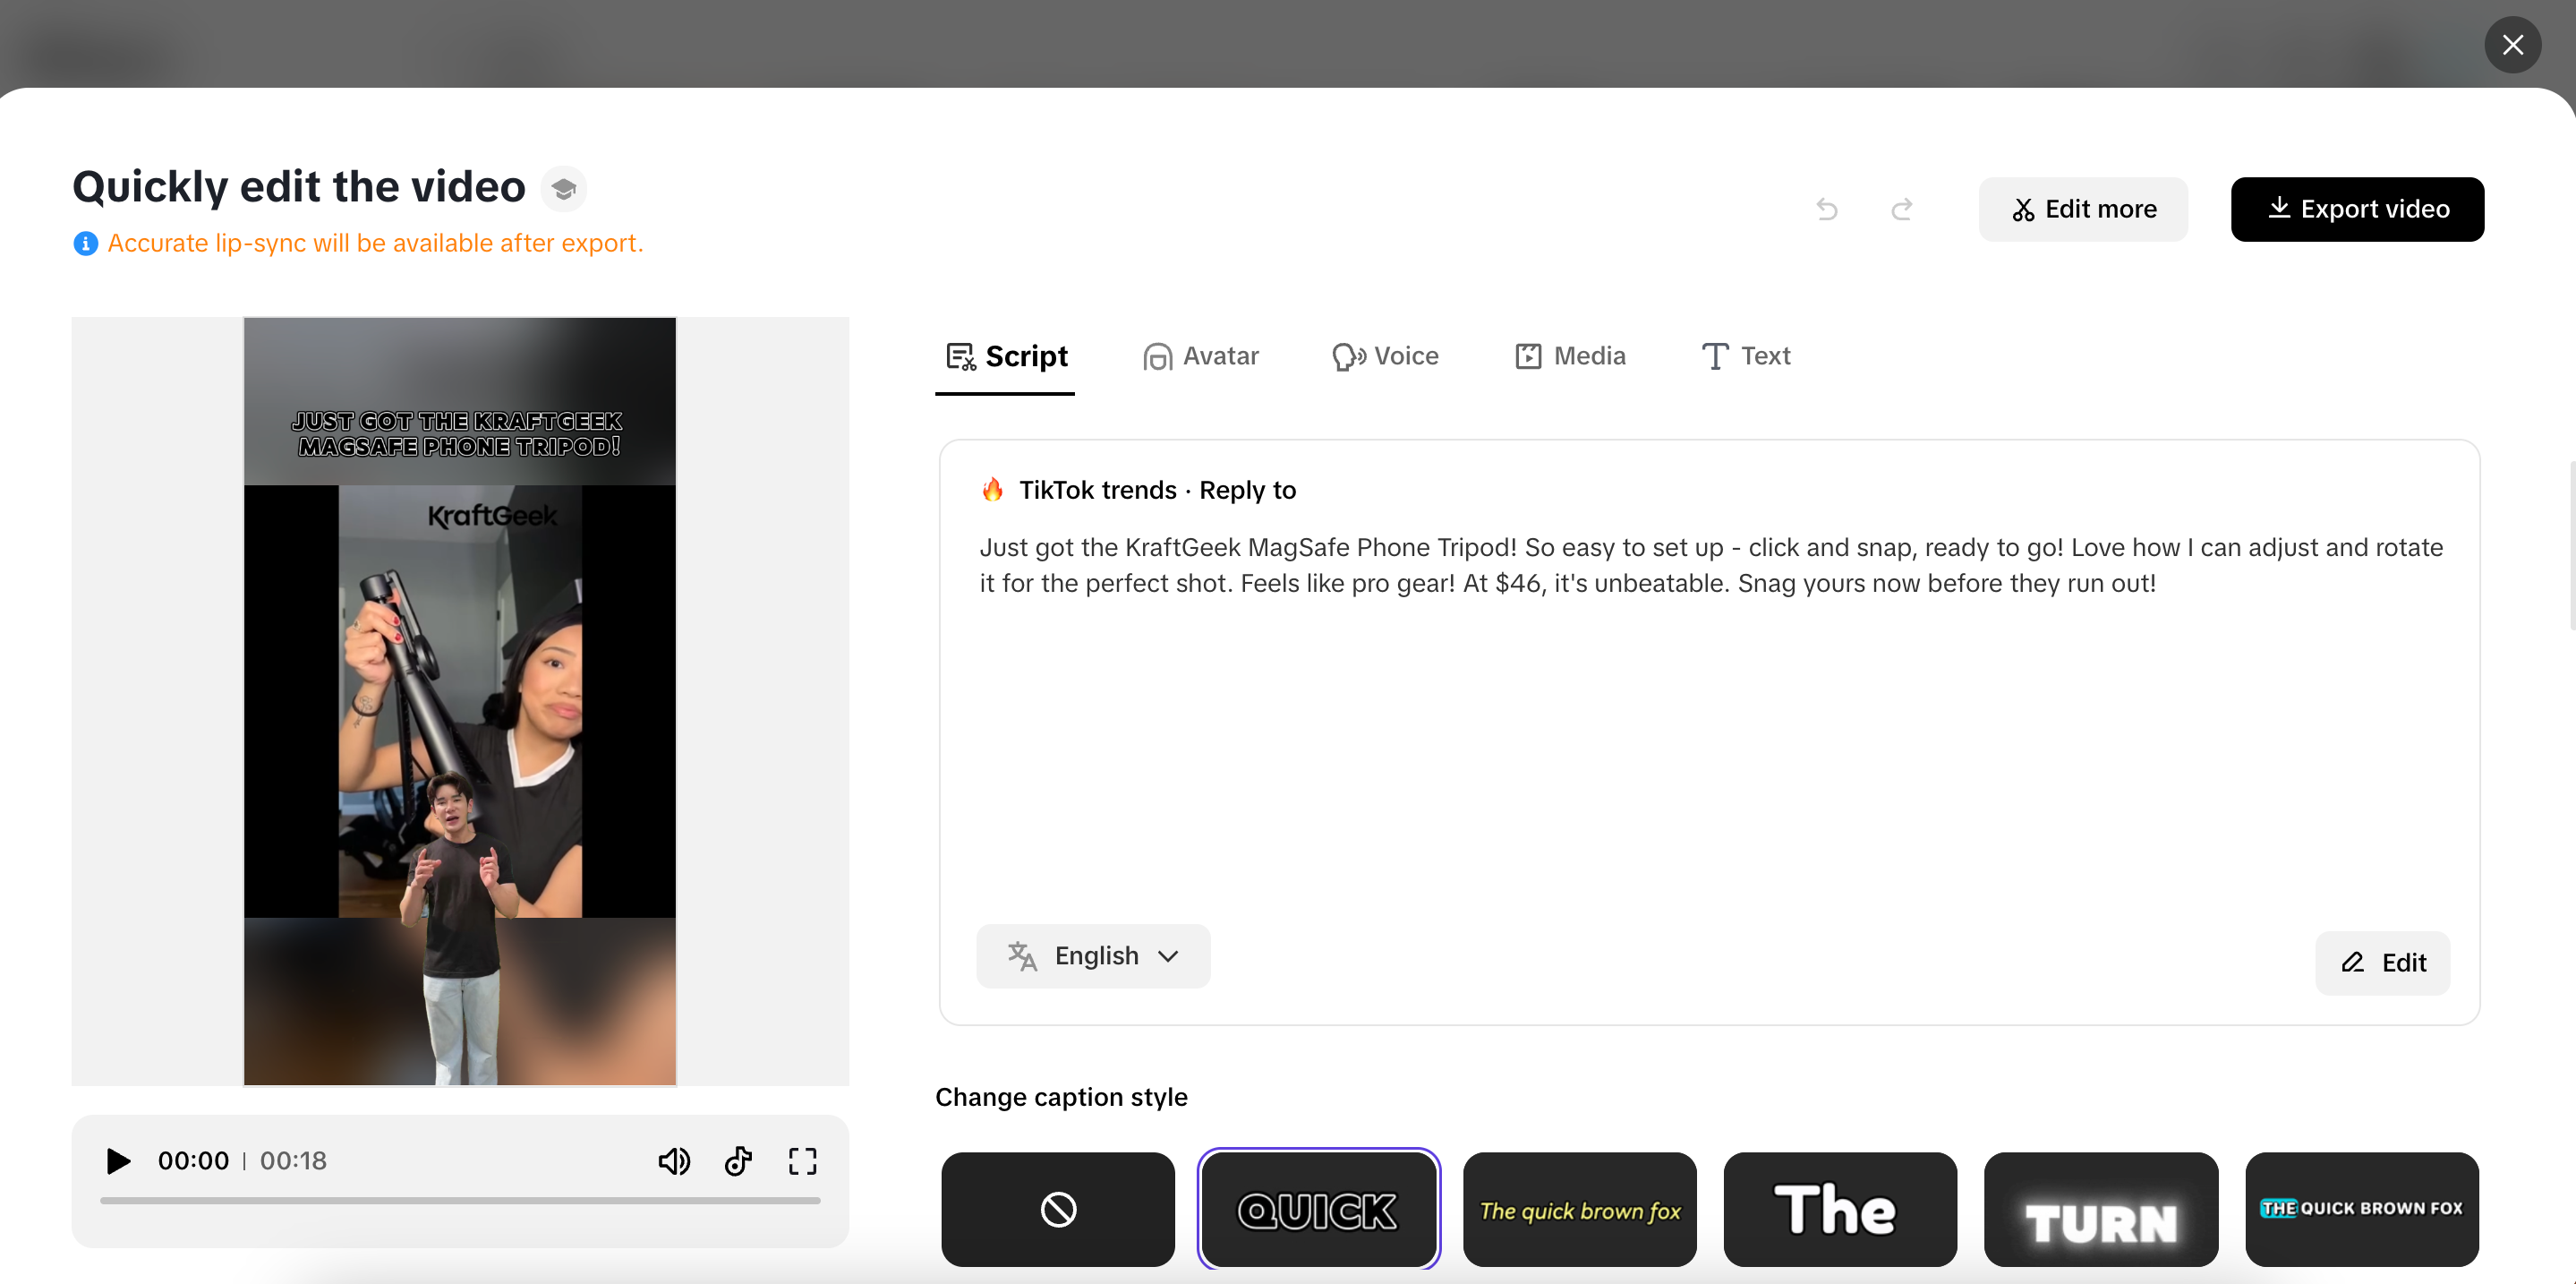This screenshot has height=1284, width=2576.
Task: Select the no-caption style option
Action: pos(1058,1209)
